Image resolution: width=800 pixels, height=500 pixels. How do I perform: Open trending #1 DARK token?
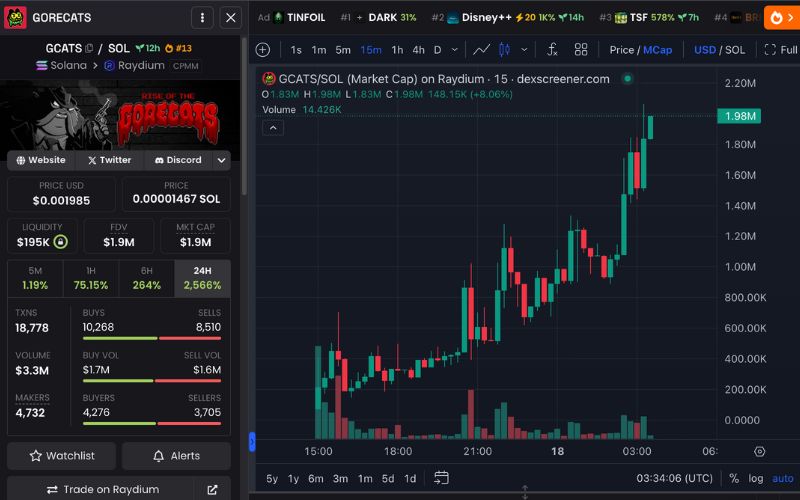coord(379,18)
